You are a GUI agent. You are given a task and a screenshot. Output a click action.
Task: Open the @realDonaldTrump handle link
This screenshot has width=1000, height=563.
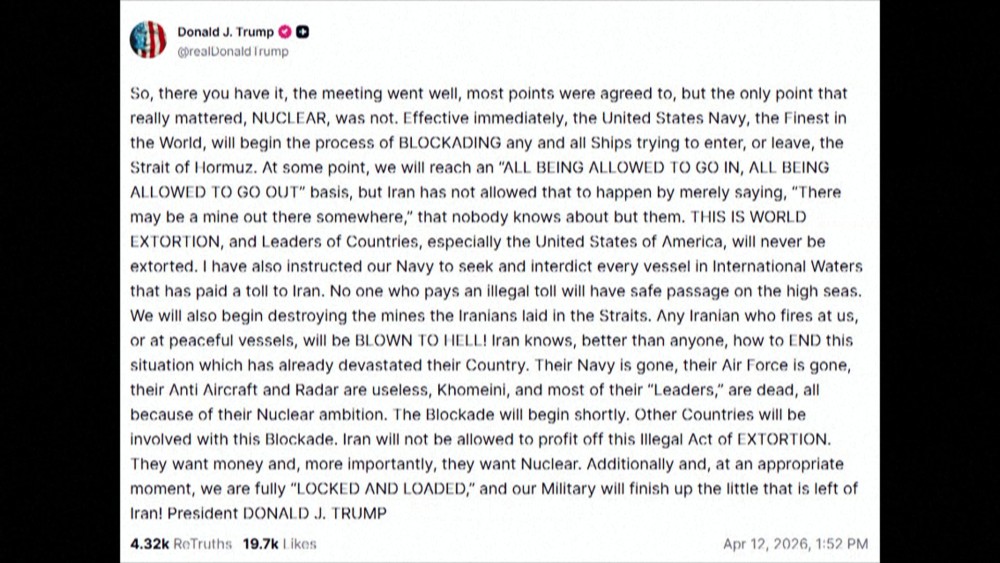pos(232,51)
